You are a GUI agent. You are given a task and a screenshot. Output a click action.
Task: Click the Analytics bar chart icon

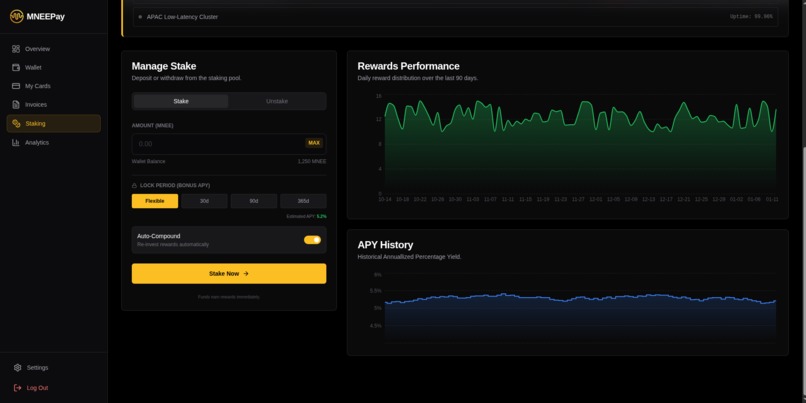point(16,142)
